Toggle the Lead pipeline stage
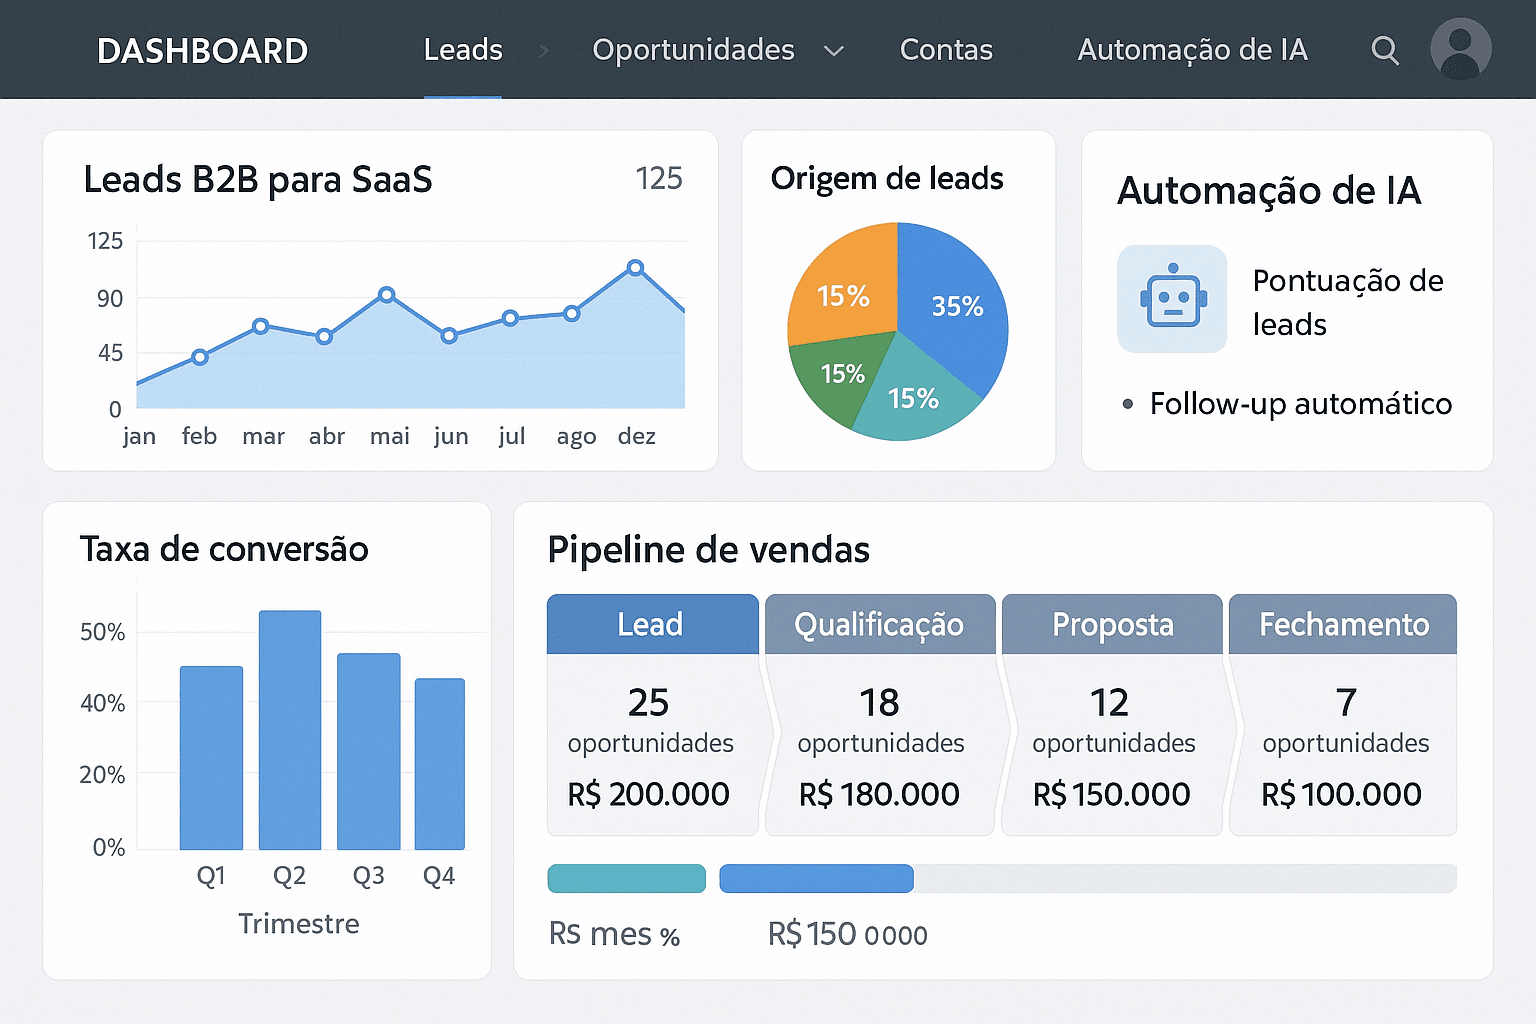The width and height of the screenshot is (1536, 1024). point(652,624)
